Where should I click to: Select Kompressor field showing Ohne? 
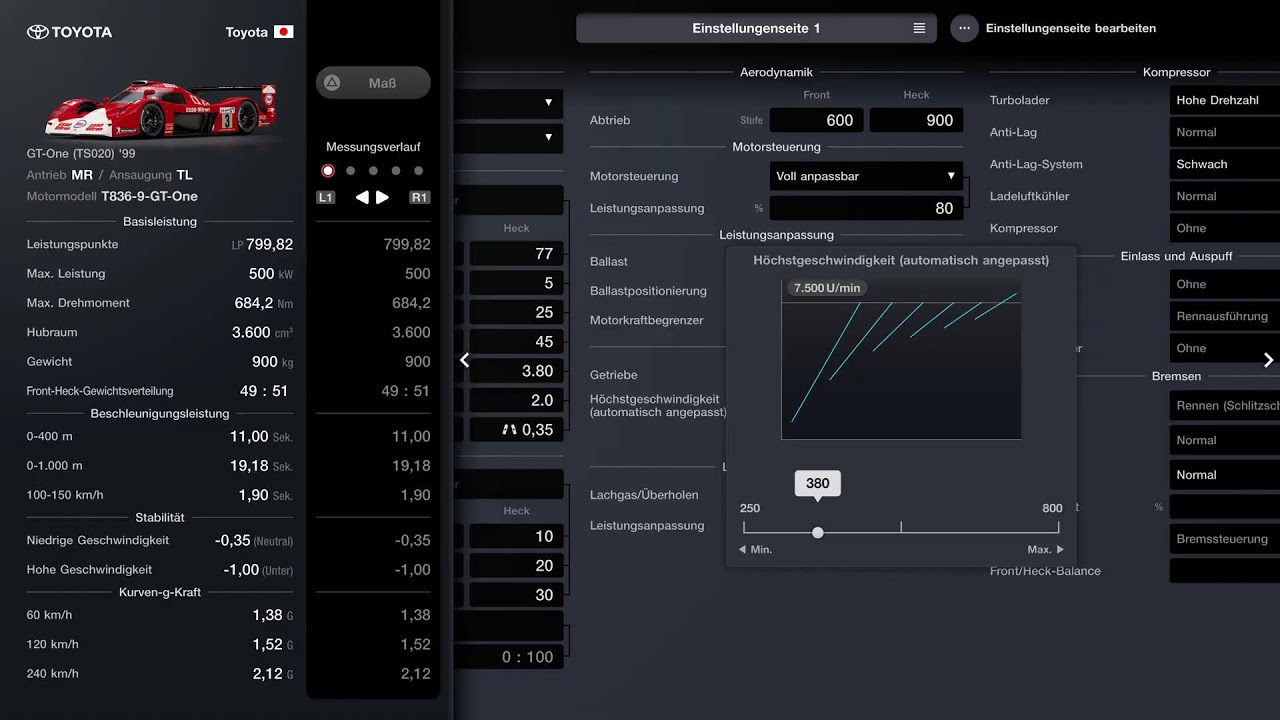coord(1224,228)
